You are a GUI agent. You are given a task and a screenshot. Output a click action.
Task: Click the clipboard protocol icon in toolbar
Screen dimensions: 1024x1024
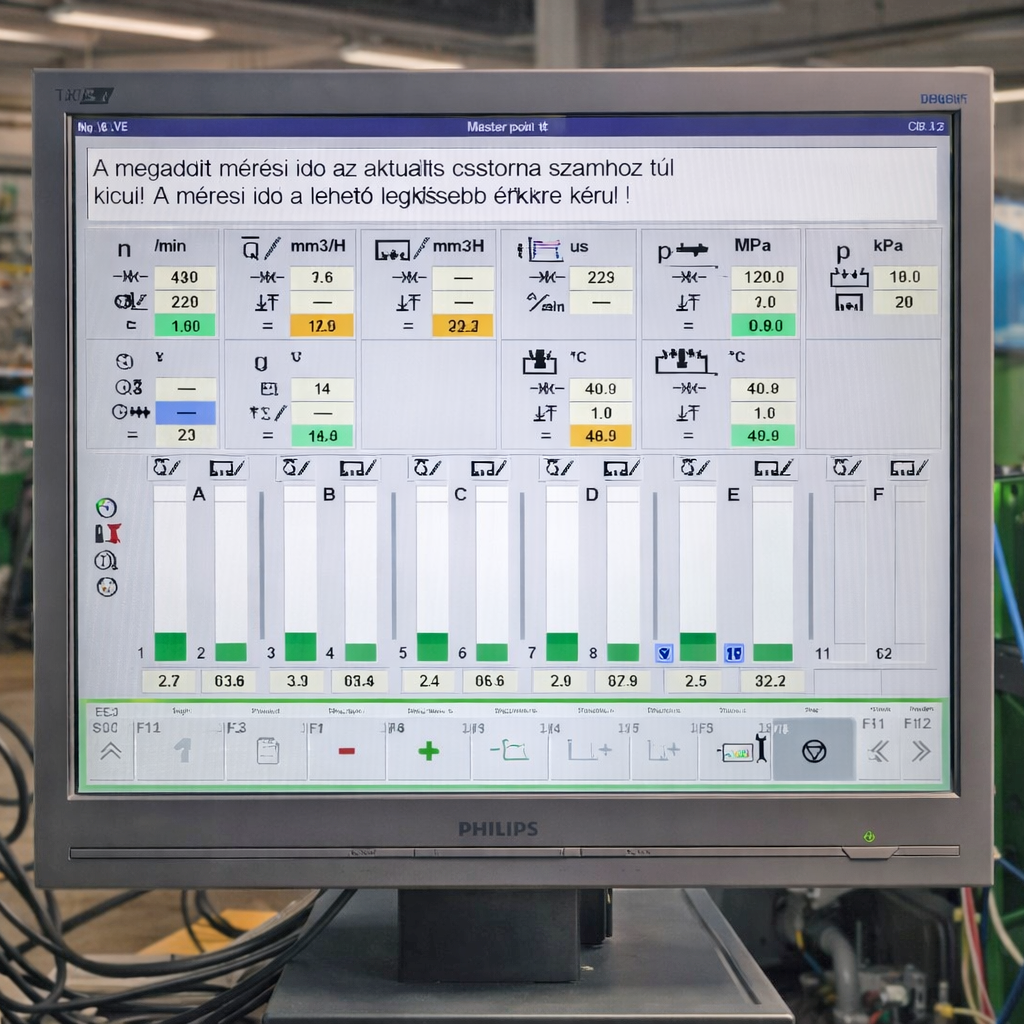coord(267,751)
